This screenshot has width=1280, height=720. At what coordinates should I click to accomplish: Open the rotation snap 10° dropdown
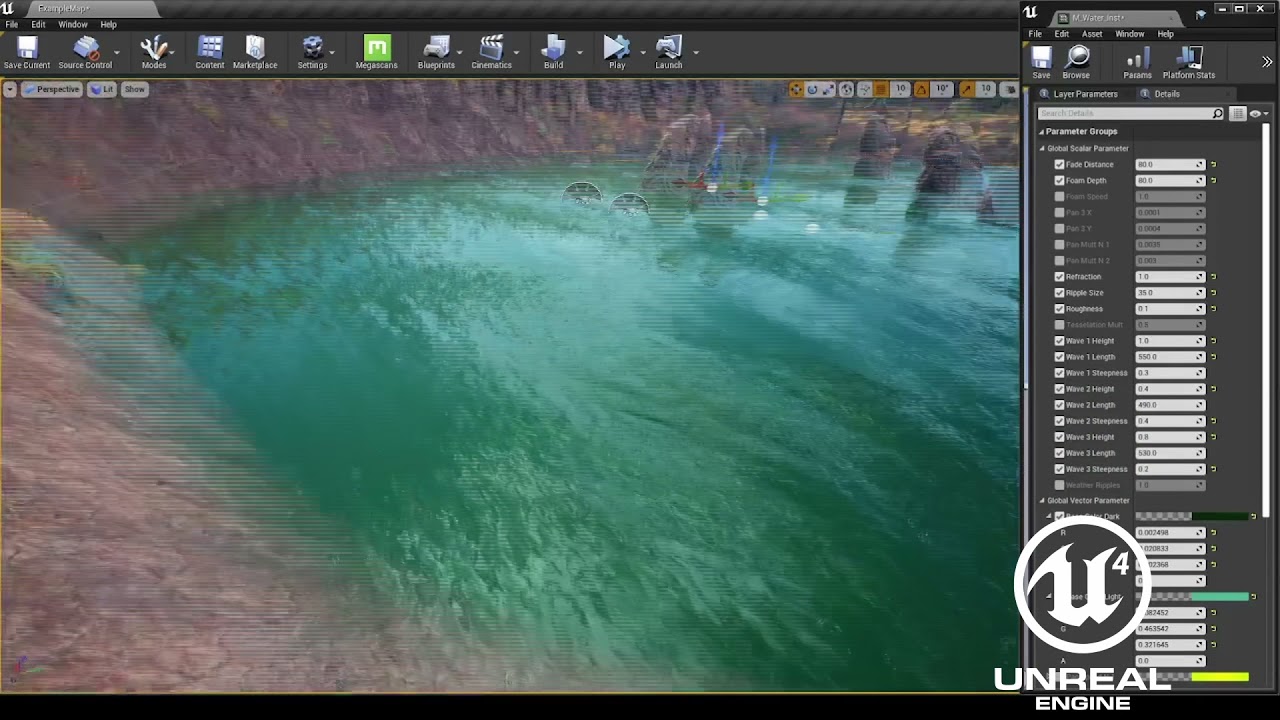click(x=942, y=89)
